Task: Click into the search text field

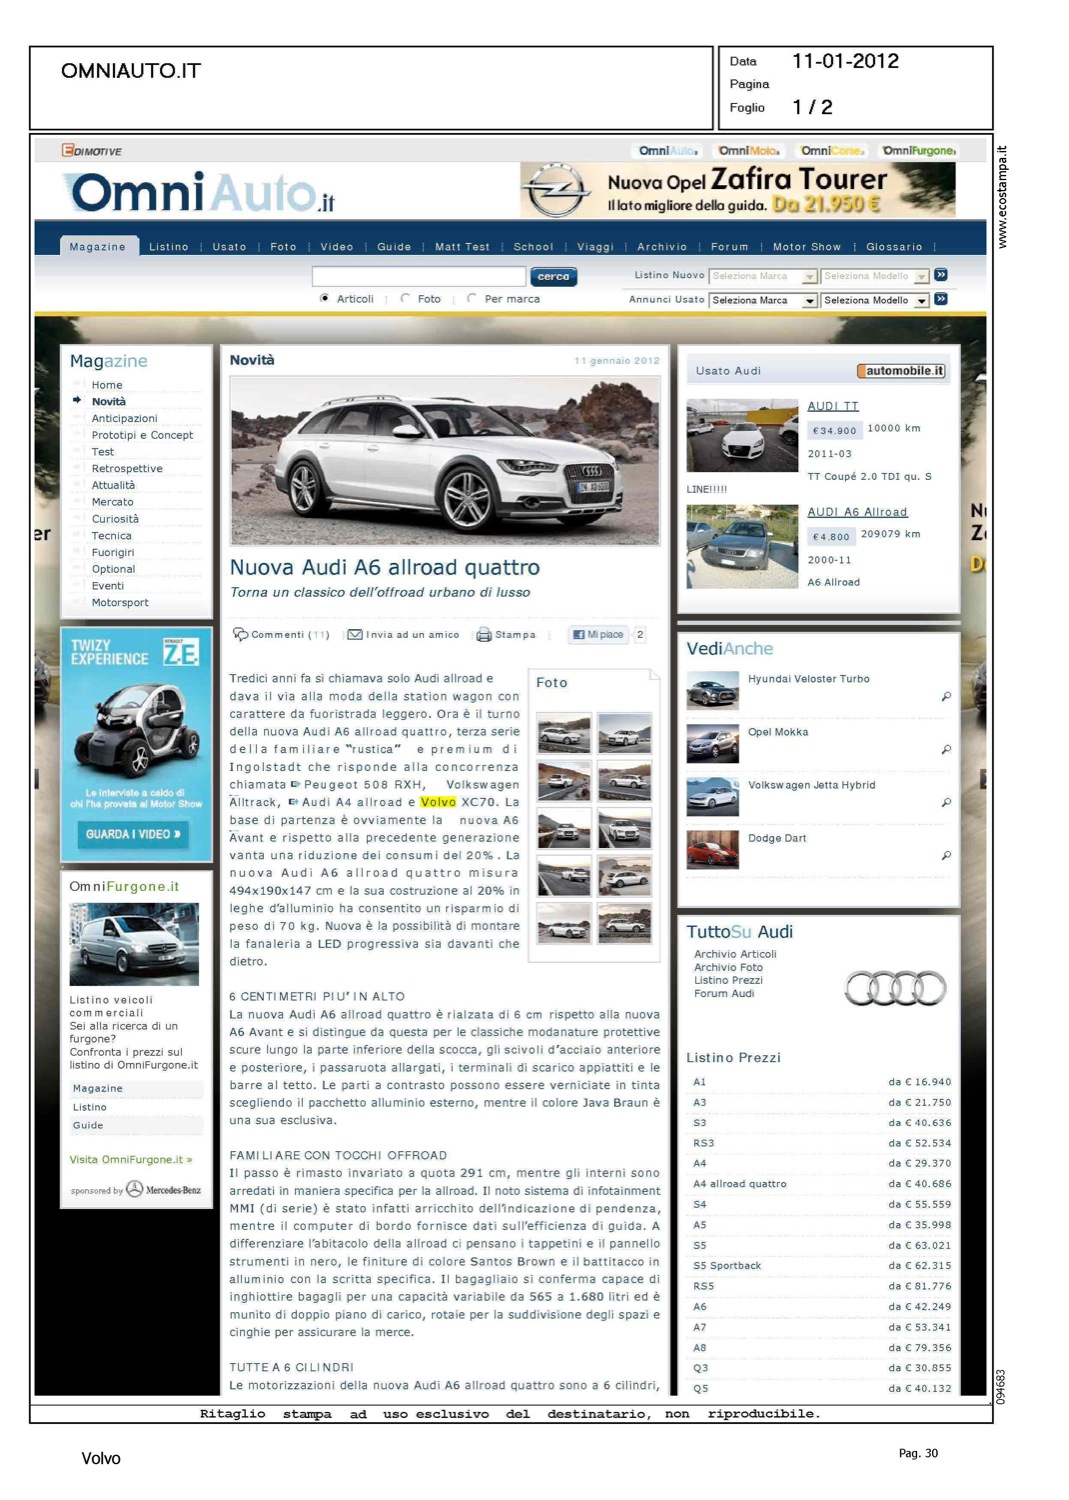Action: [418, 276]
